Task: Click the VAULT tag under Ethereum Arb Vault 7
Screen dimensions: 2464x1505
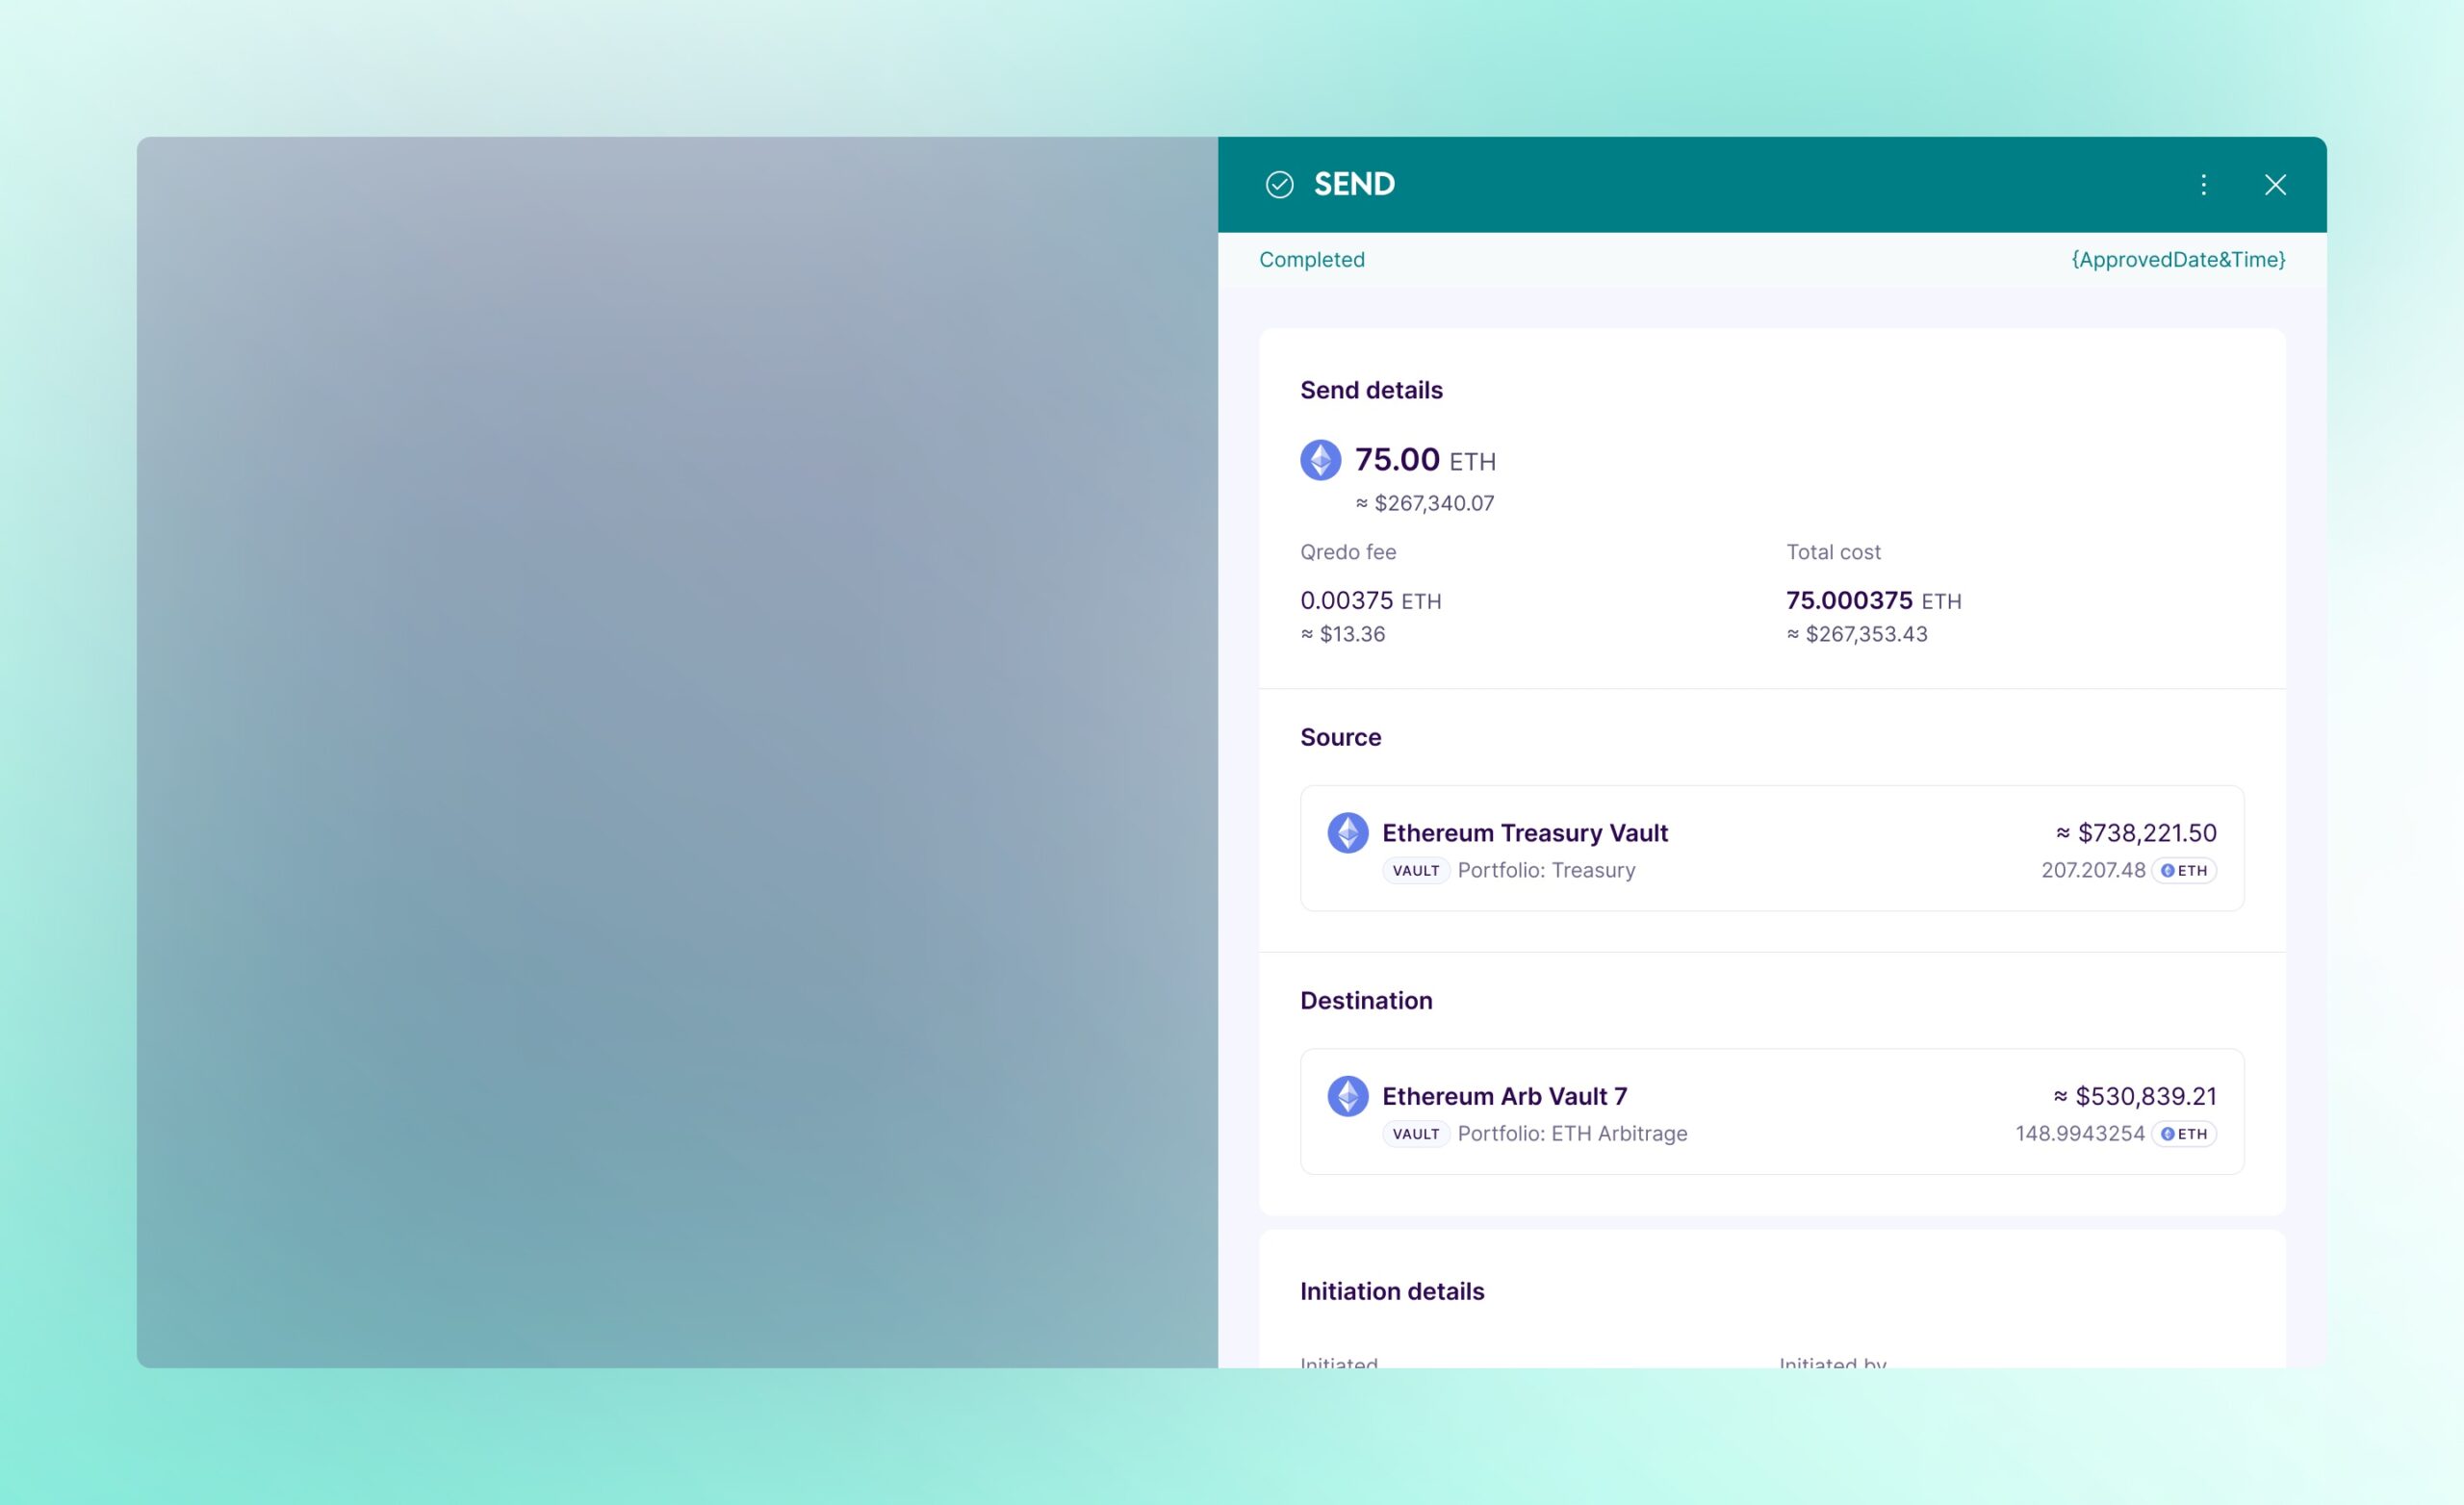Action: point(1416,1134)
